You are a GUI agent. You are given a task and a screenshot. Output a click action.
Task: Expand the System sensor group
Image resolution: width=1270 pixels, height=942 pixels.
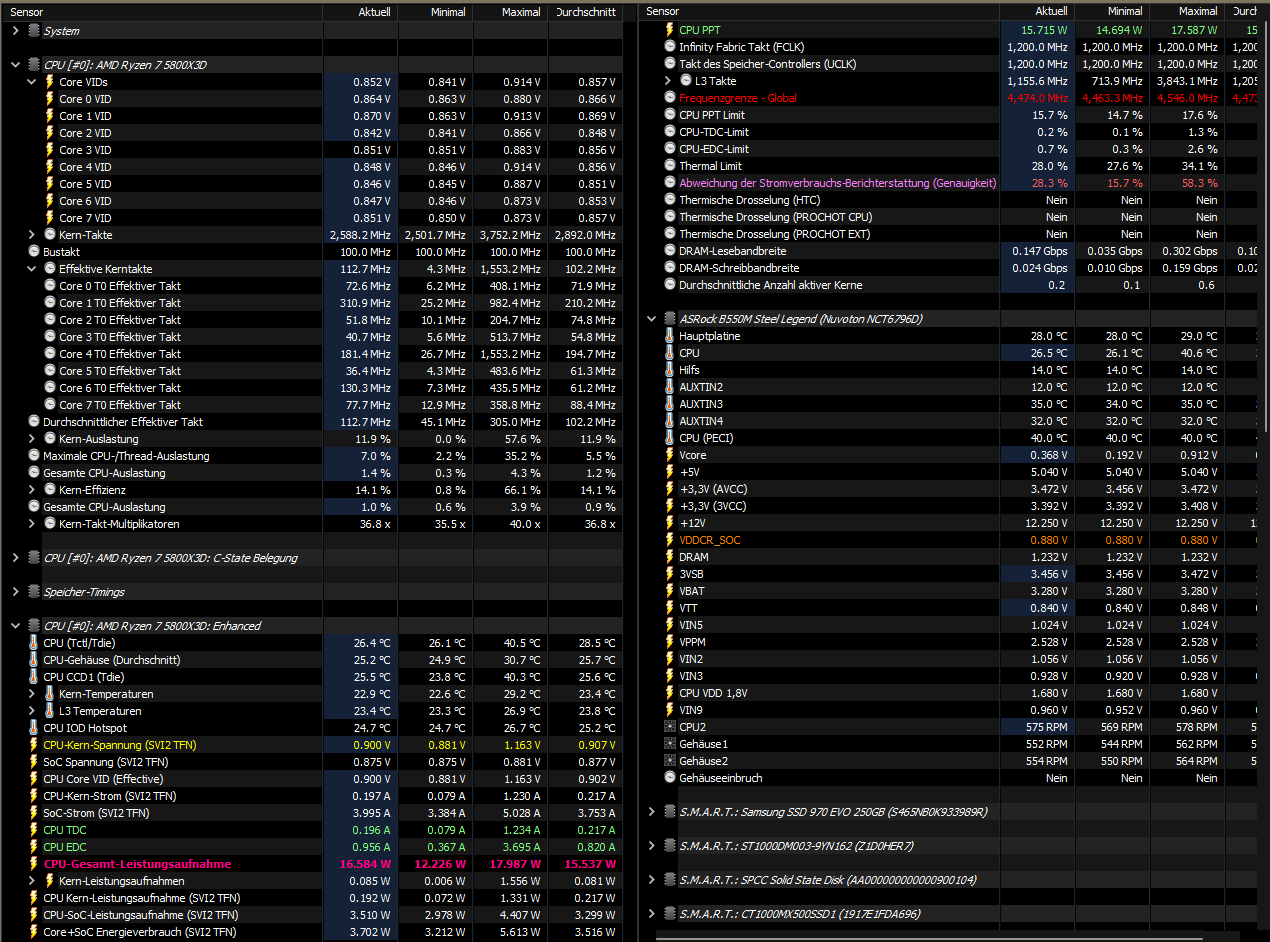point(16,31)
